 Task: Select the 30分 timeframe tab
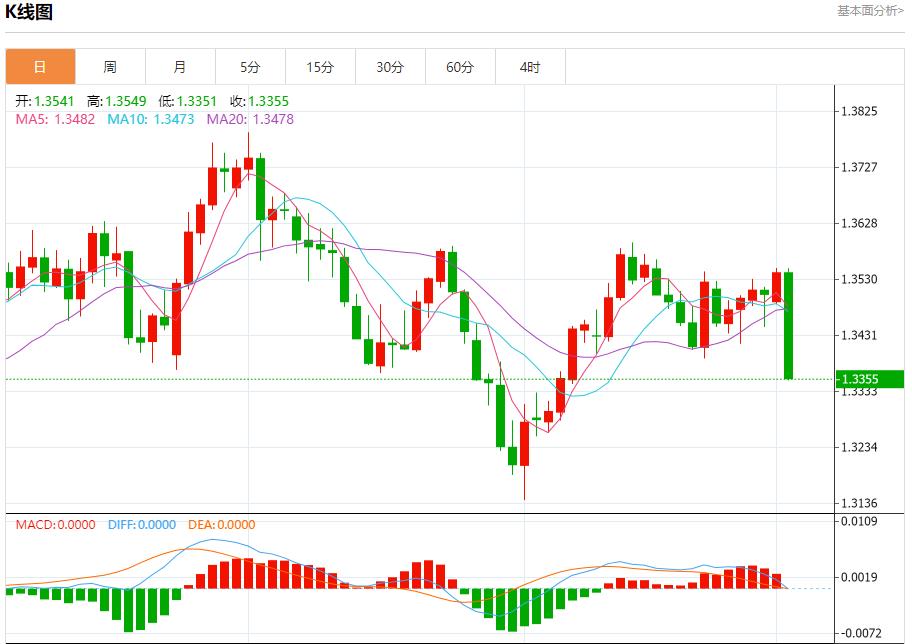[x=390, y=66]
